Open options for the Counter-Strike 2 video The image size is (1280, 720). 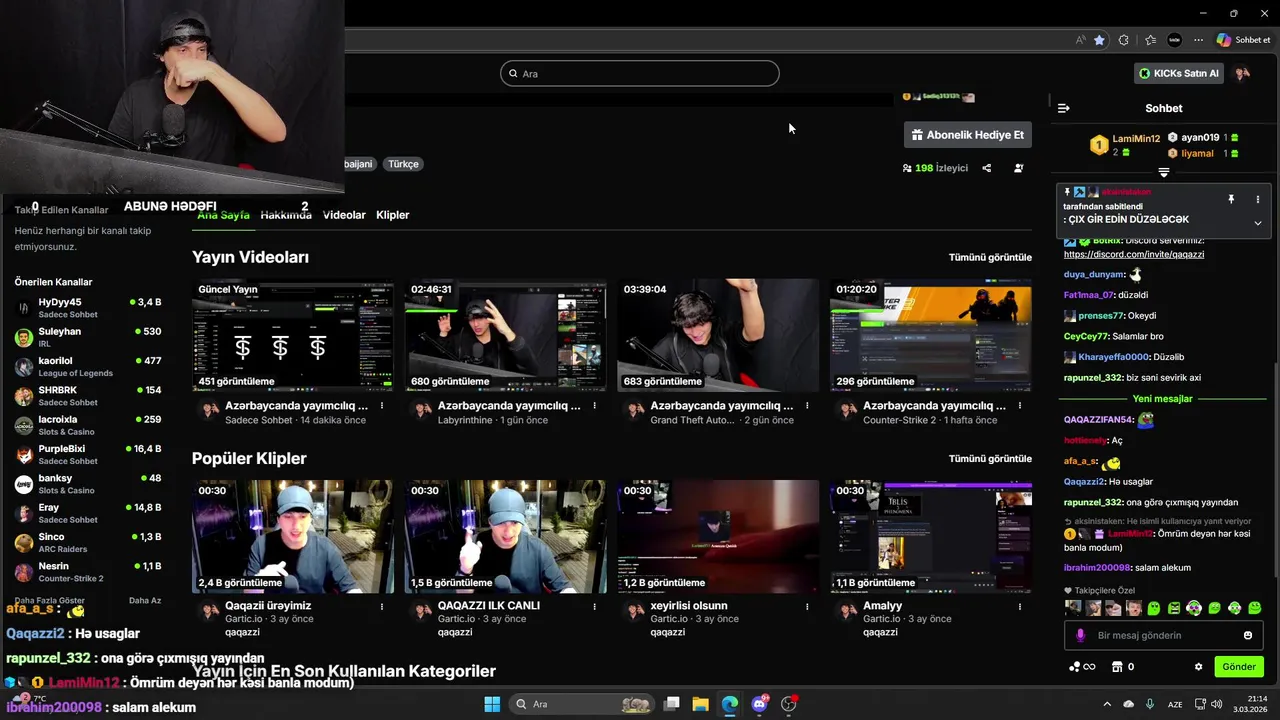pos(1020,406)
